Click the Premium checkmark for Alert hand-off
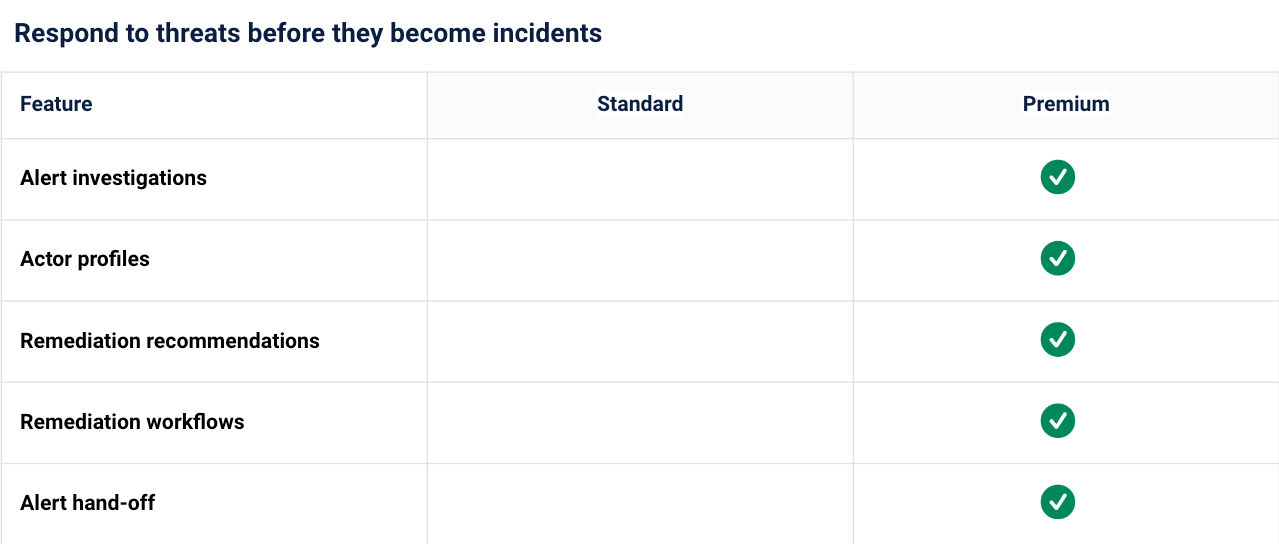This screenshot has width=1279, height=544. tap(1057, 501)
